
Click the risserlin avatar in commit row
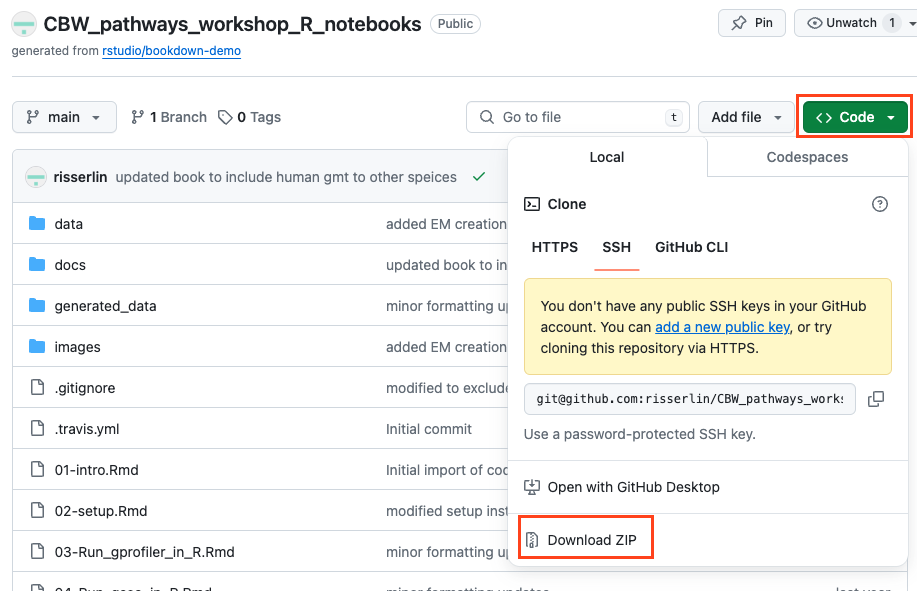36,177
